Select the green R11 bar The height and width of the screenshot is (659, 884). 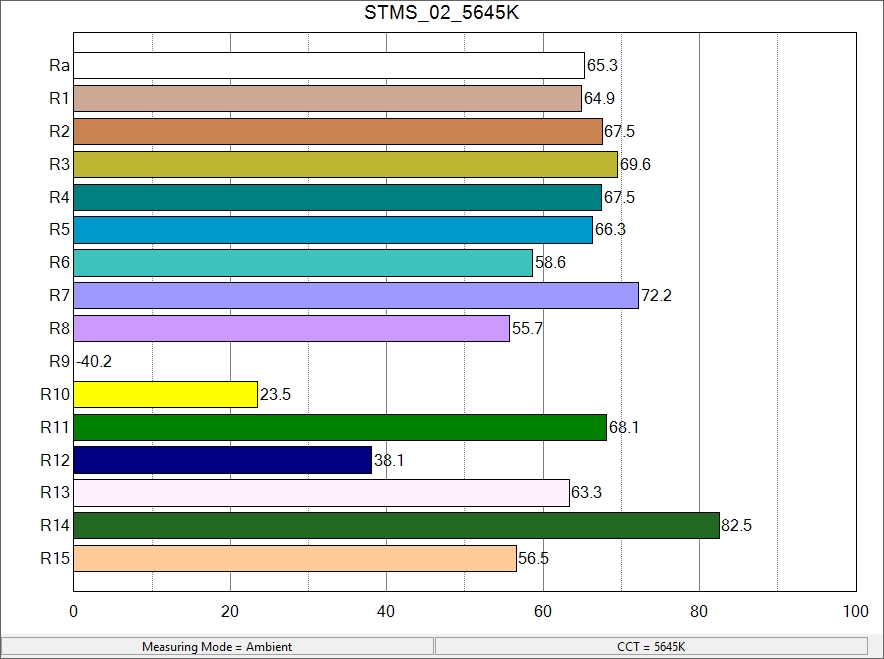[341, 427]
